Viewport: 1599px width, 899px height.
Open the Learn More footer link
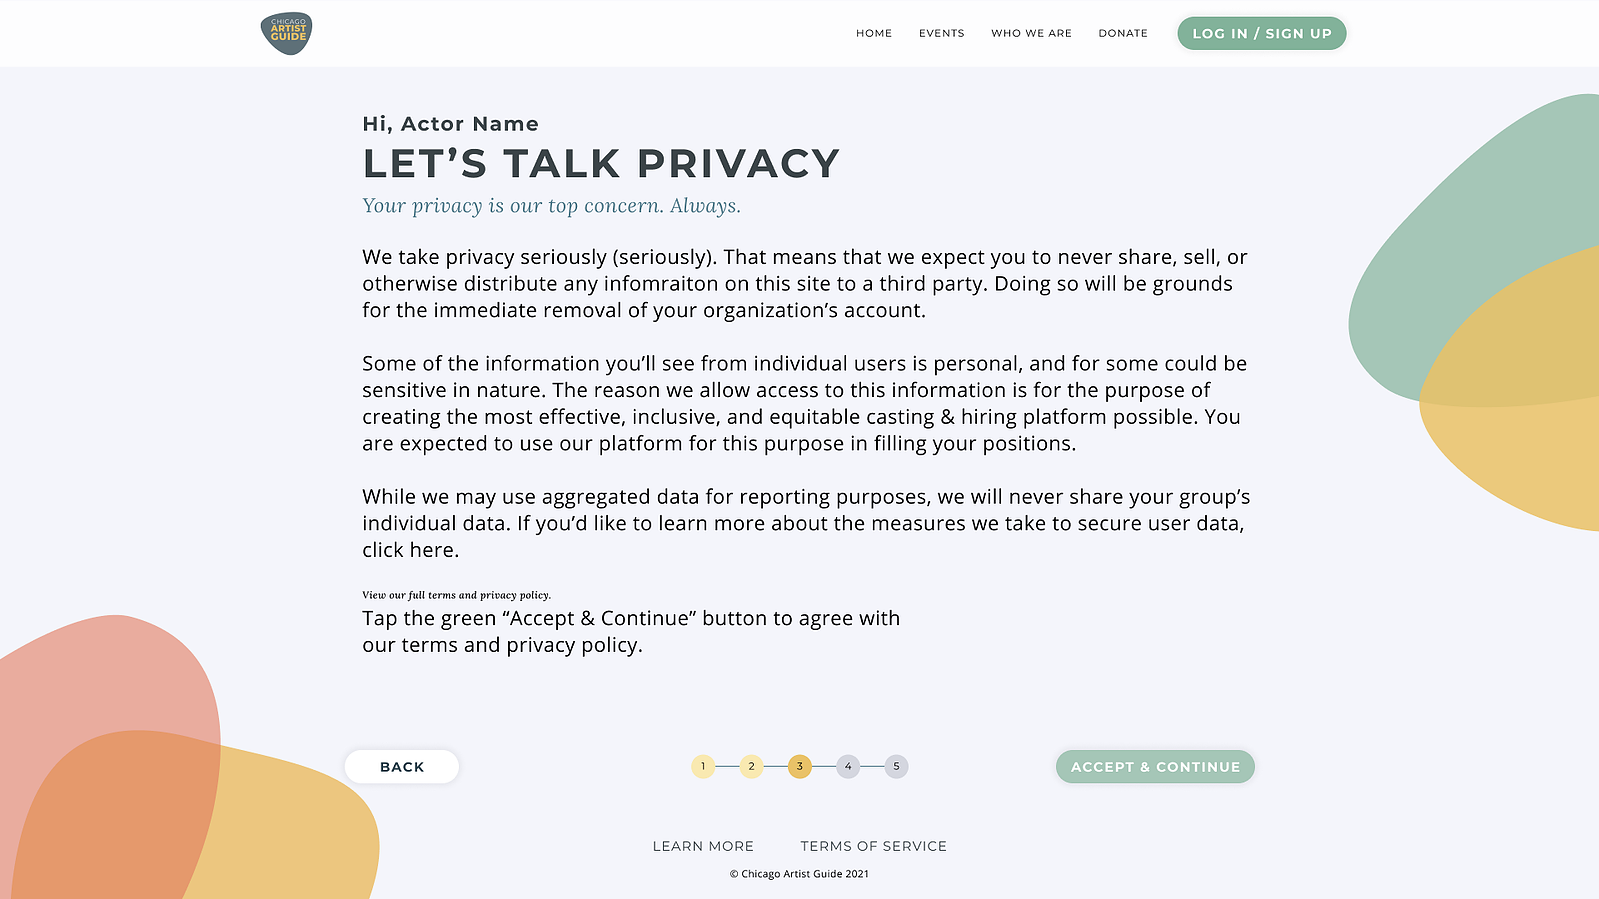click(x=703, y=846)
